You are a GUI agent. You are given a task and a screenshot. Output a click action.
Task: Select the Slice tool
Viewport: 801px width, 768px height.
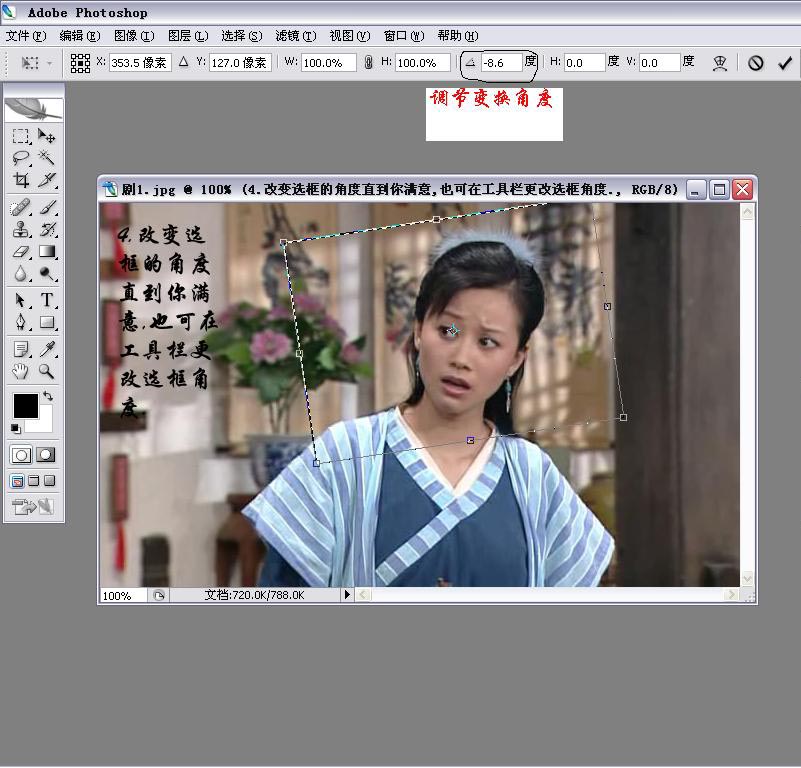pos(46,180)
